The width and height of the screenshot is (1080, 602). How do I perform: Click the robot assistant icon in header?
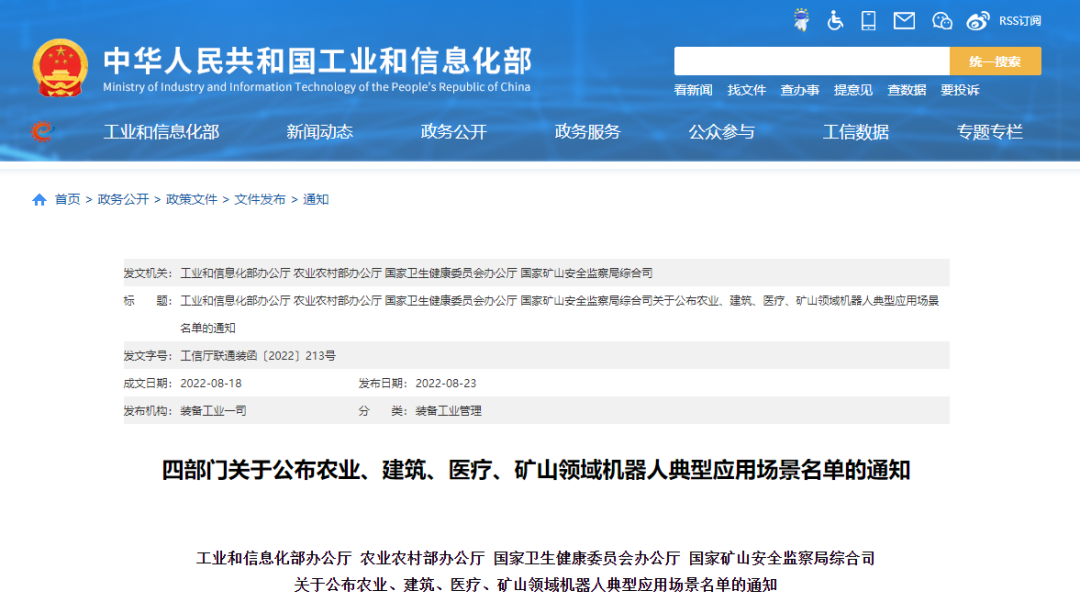[x=801, y=20]
